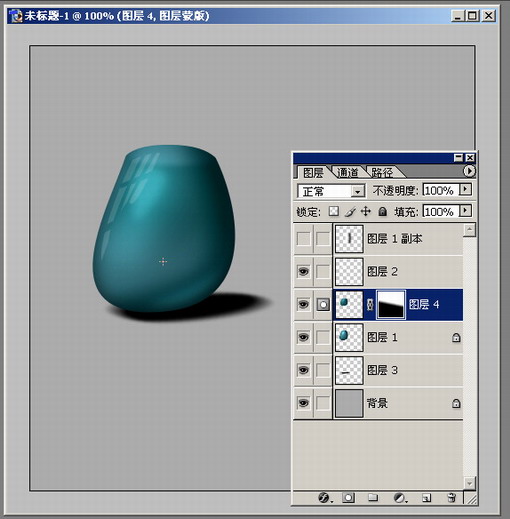Image resolution: width=510 pixels, height=519 pixels.
Task: Click the document icon in title bar
Action: (16, 16)
